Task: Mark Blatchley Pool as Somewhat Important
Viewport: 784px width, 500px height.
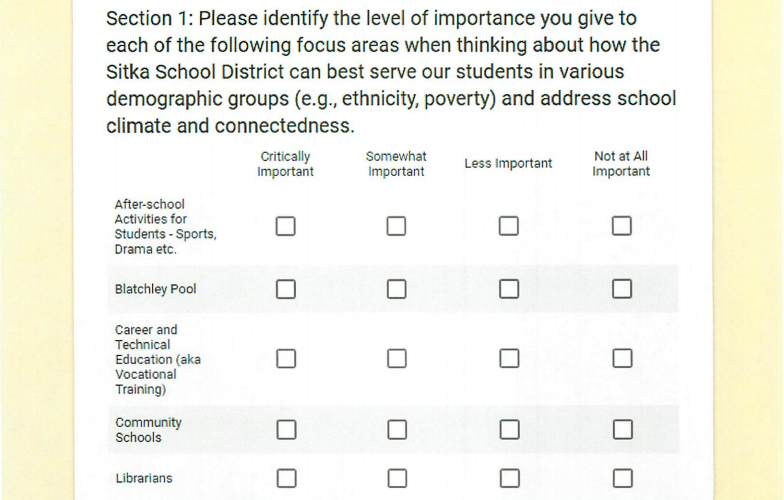Action: (397, 289)
